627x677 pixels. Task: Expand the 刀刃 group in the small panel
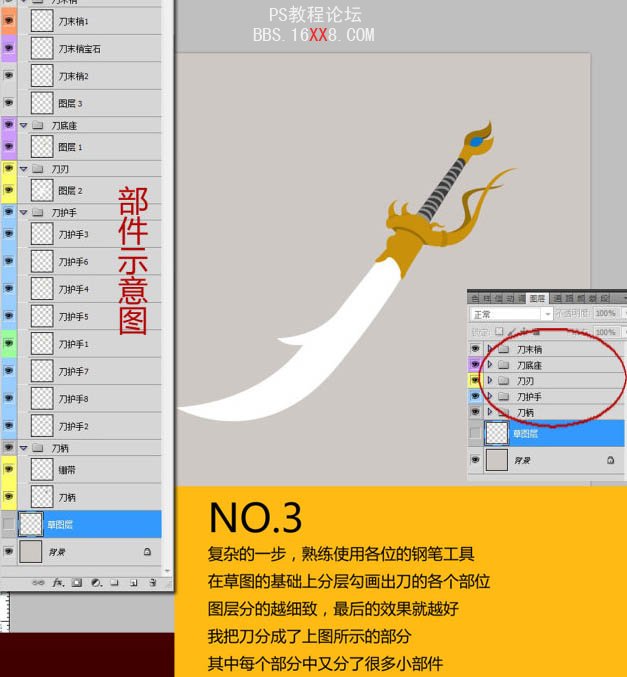[490, 380]
